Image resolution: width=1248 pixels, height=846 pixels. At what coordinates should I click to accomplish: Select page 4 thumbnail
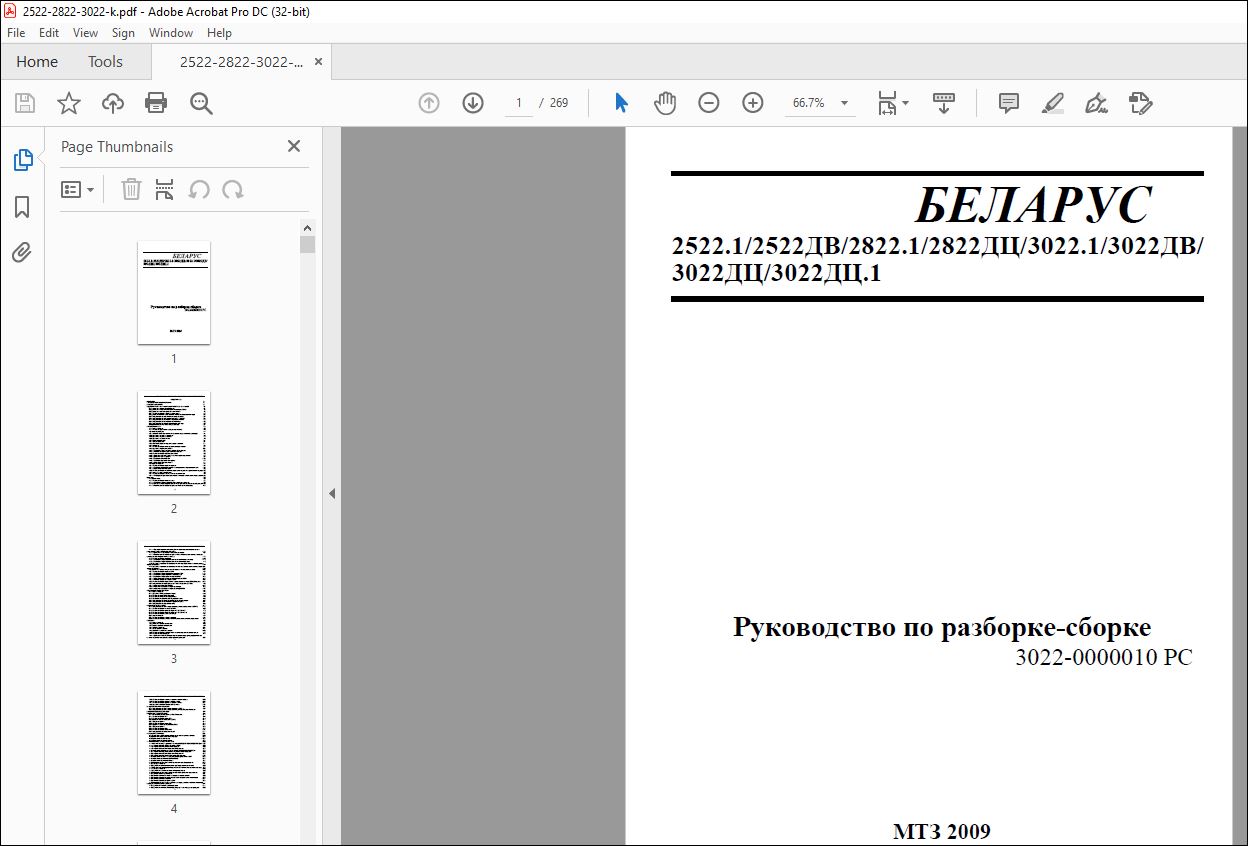pos(174,743)
